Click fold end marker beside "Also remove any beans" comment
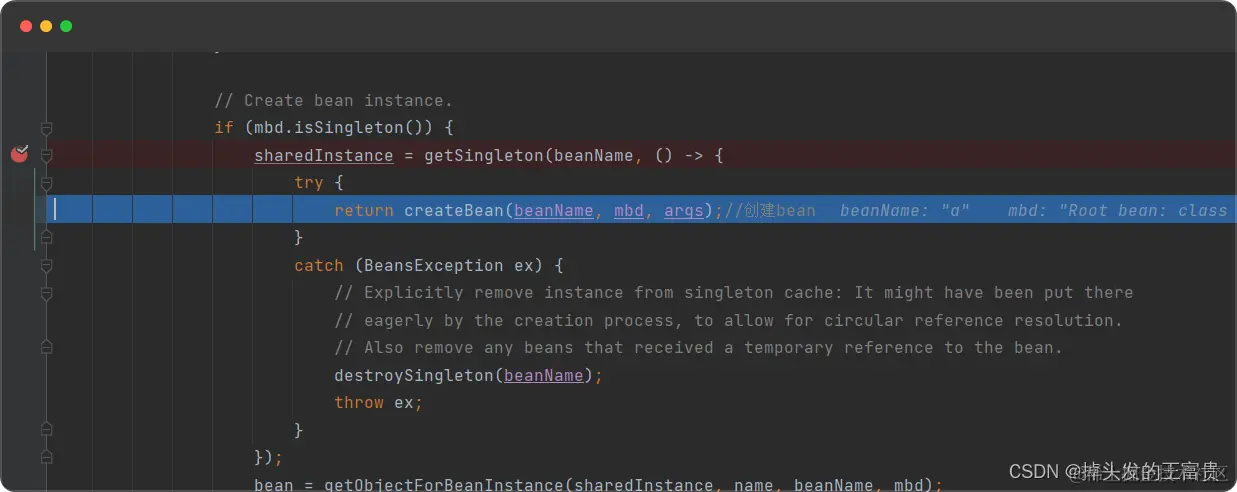 click(x=46, y=348)
